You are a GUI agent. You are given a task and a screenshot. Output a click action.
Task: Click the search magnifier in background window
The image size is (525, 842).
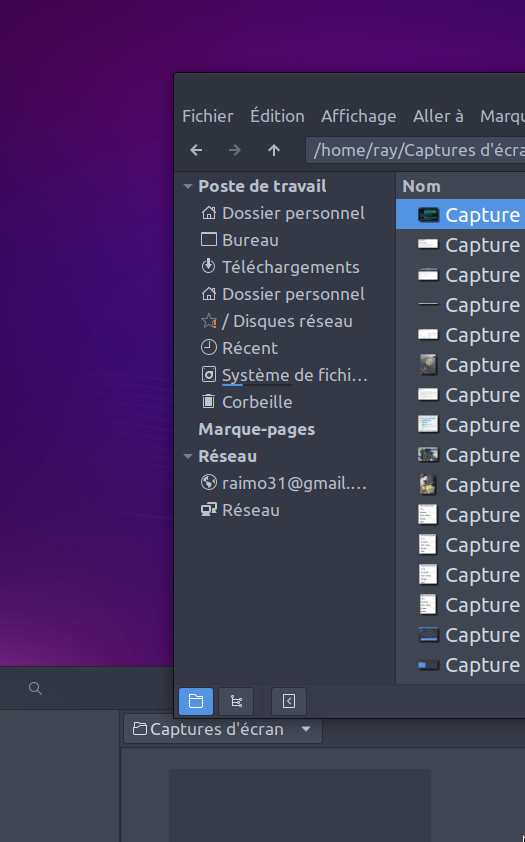35,688
